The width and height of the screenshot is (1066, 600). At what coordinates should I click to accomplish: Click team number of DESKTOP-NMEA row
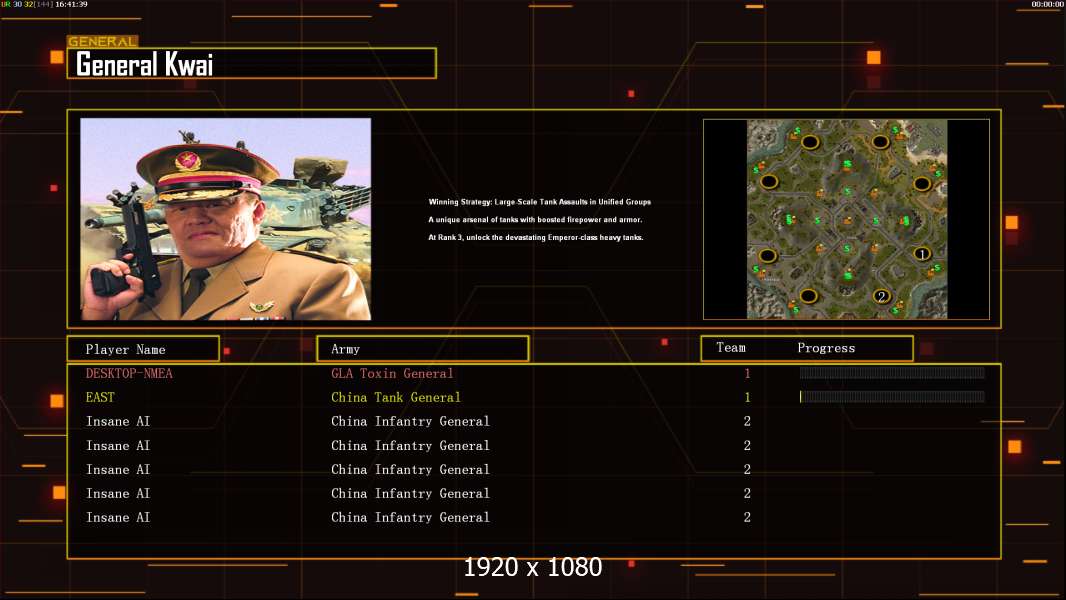click(747, 373)
